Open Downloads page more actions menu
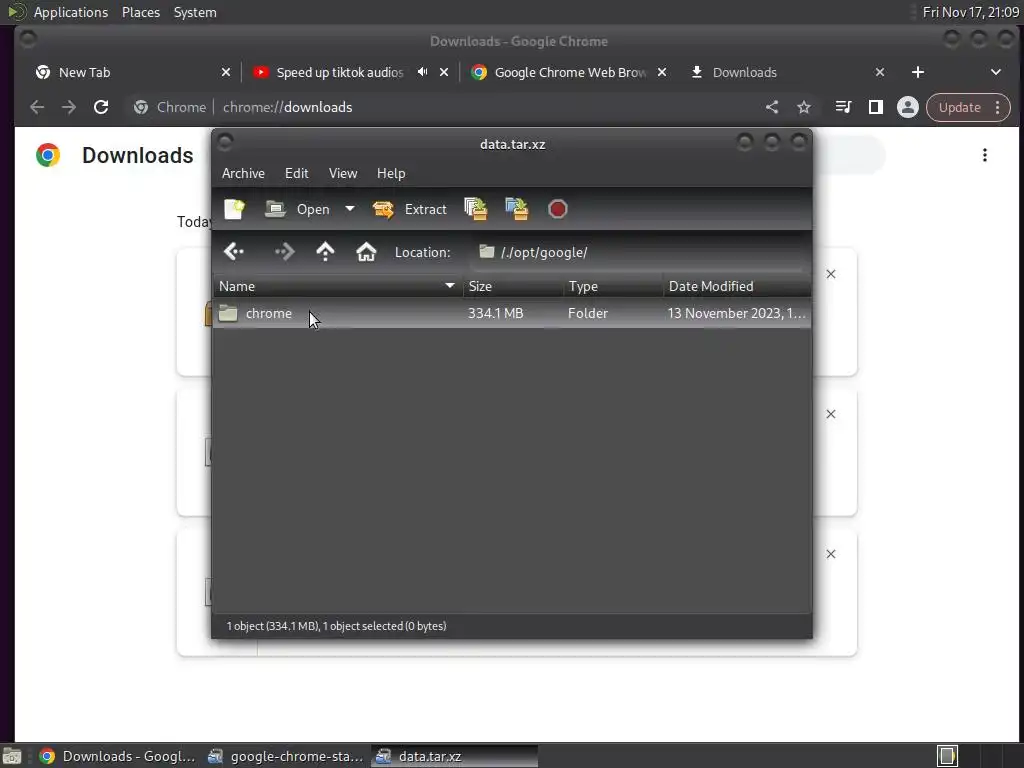 [x=984, y=155]
